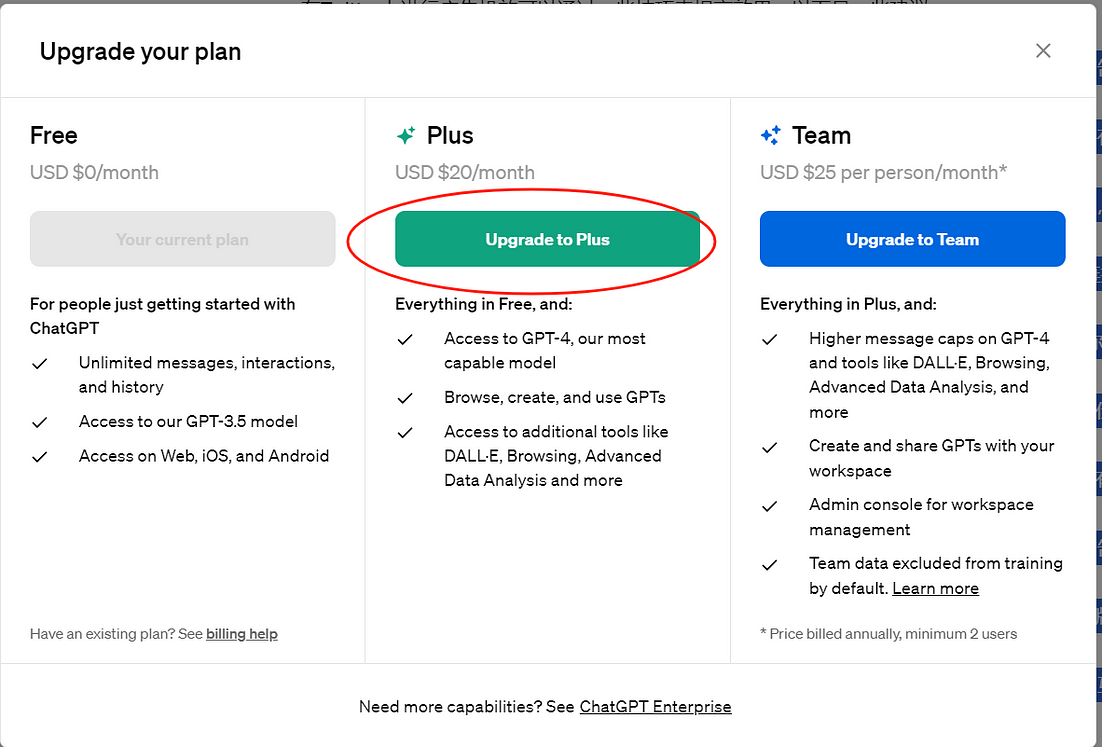1102x747 pixels.
Task: Click the Have an existing plan? See text
Action: click(x=116, y=634)
